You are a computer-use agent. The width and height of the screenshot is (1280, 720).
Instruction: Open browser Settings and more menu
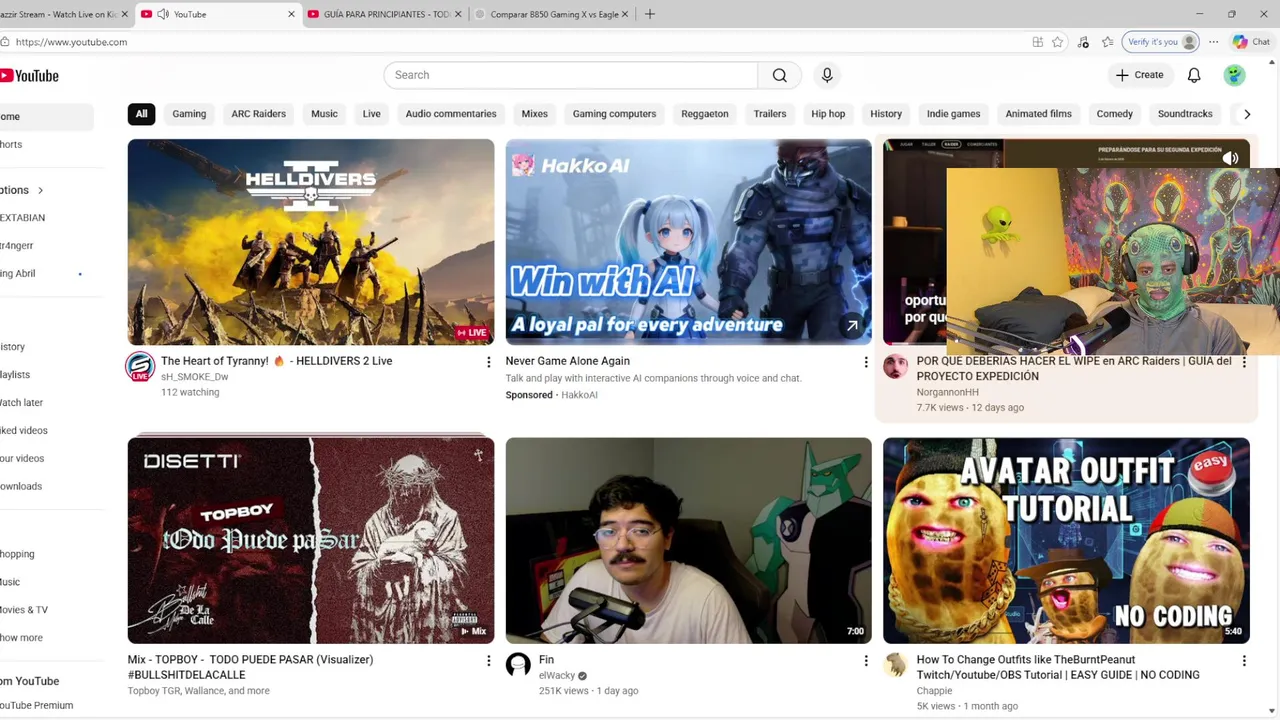click(1213, 42)
